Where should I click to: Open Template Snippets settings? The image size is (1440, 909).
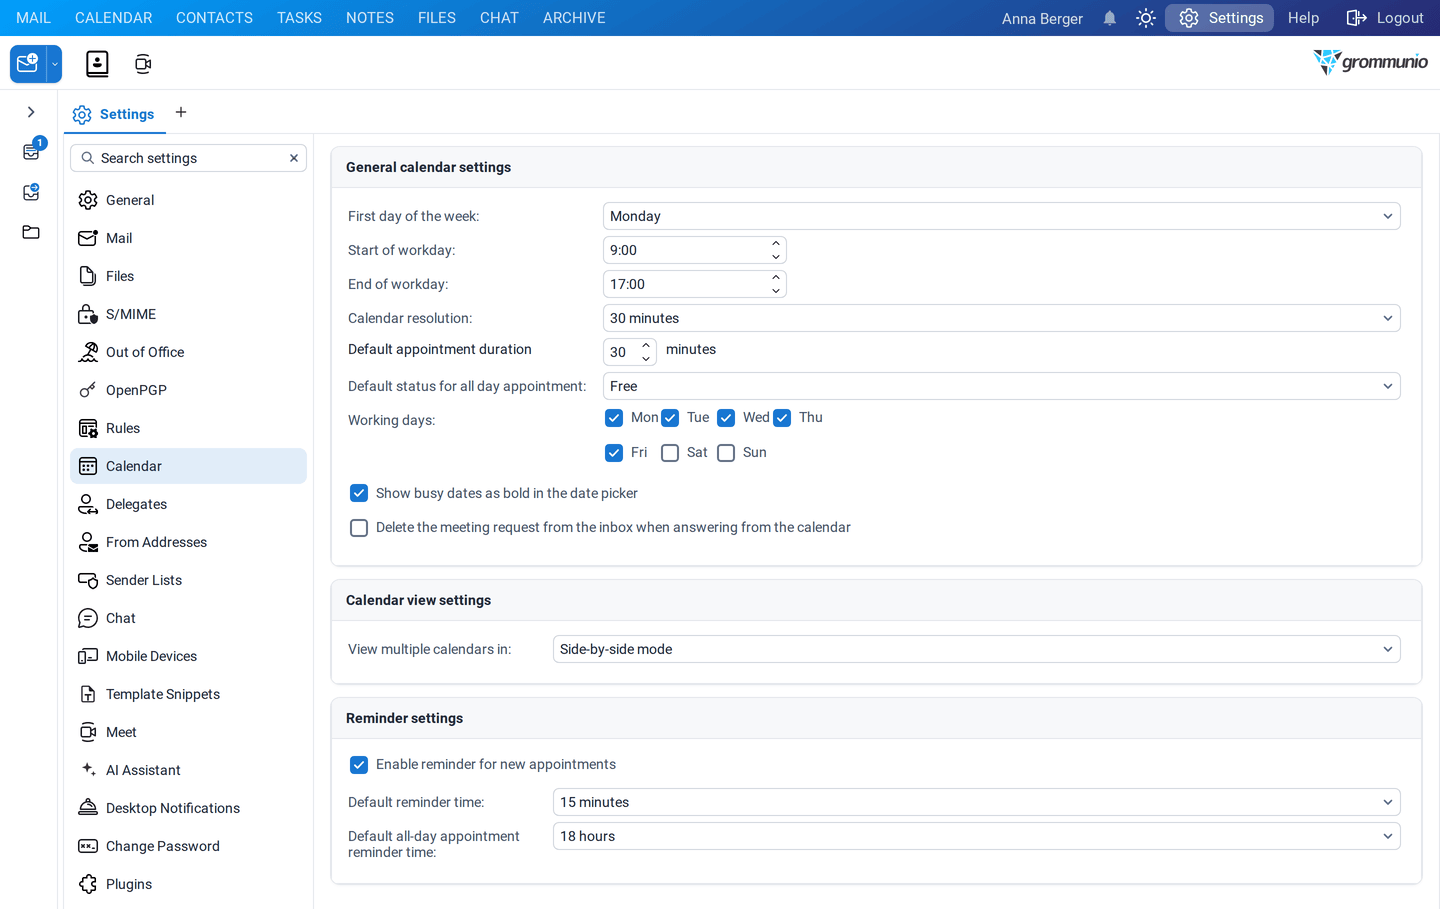188,694
